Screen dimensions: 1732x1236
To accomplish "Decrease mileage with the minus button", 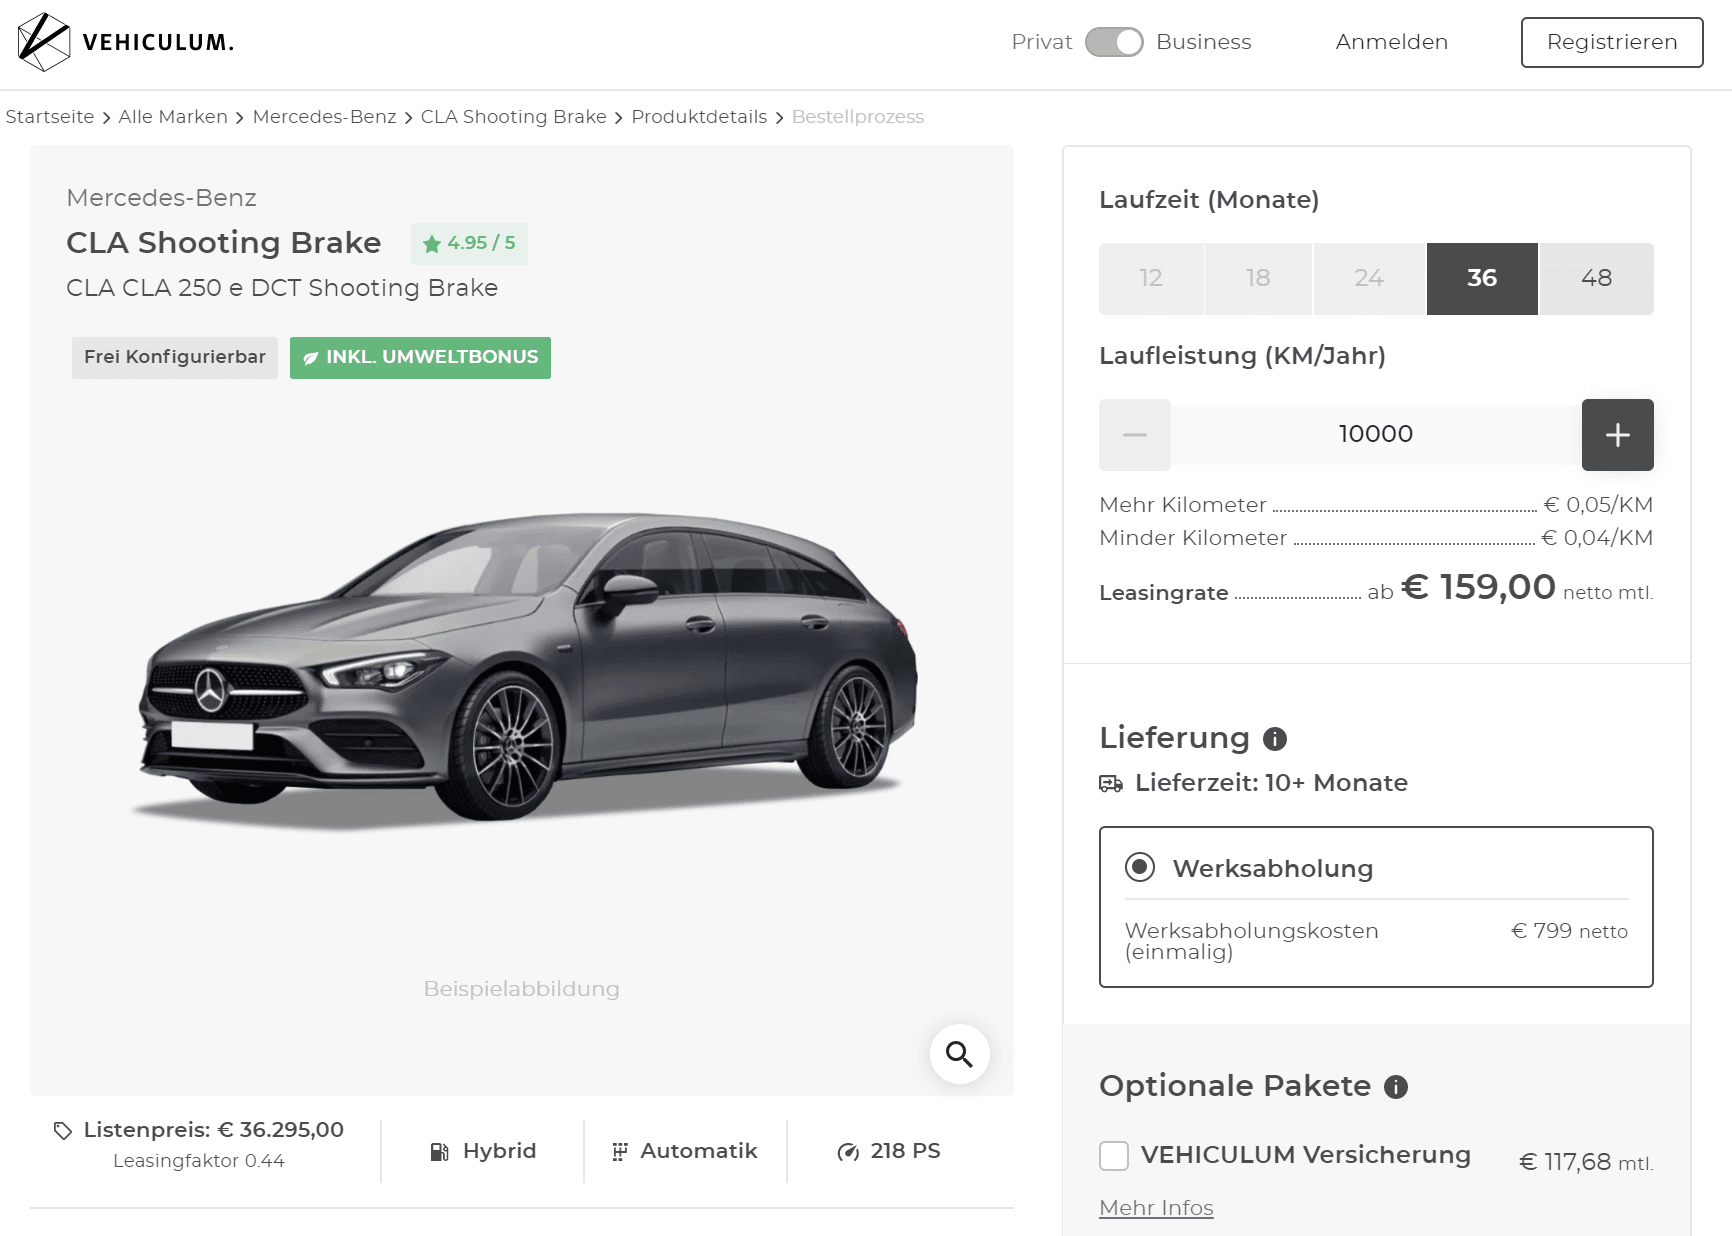I will [1135, 435].
